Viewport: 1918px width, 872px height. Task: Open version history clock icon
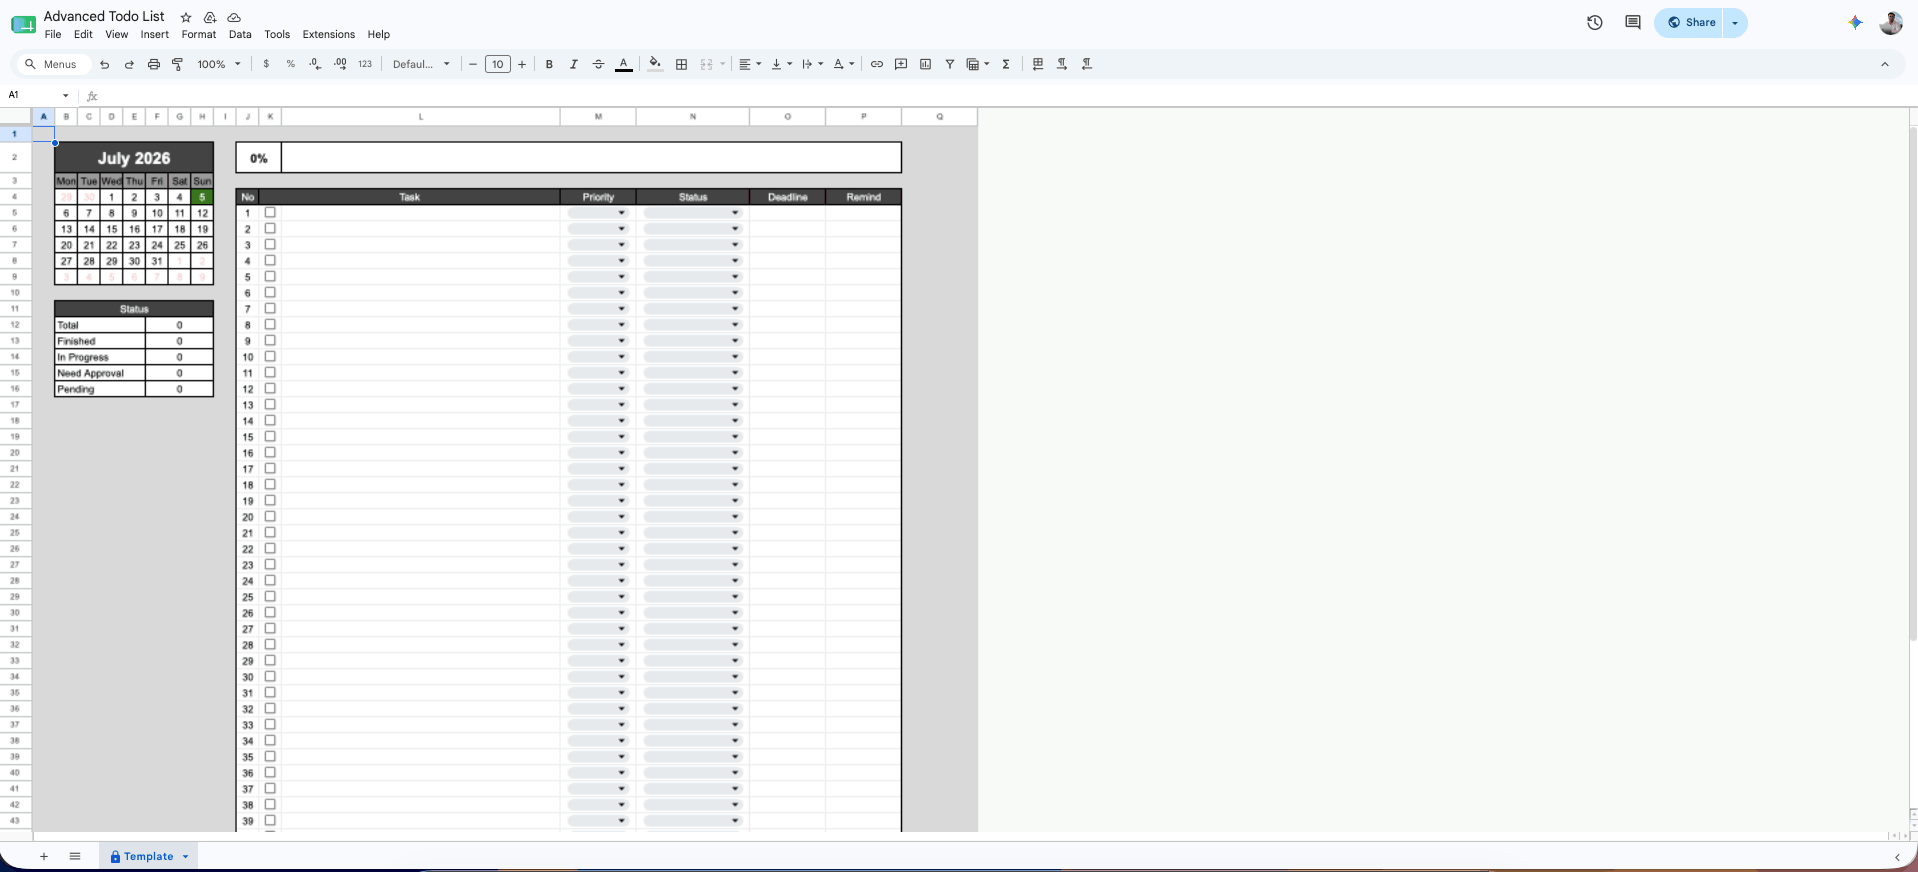tap(1595, 22)
